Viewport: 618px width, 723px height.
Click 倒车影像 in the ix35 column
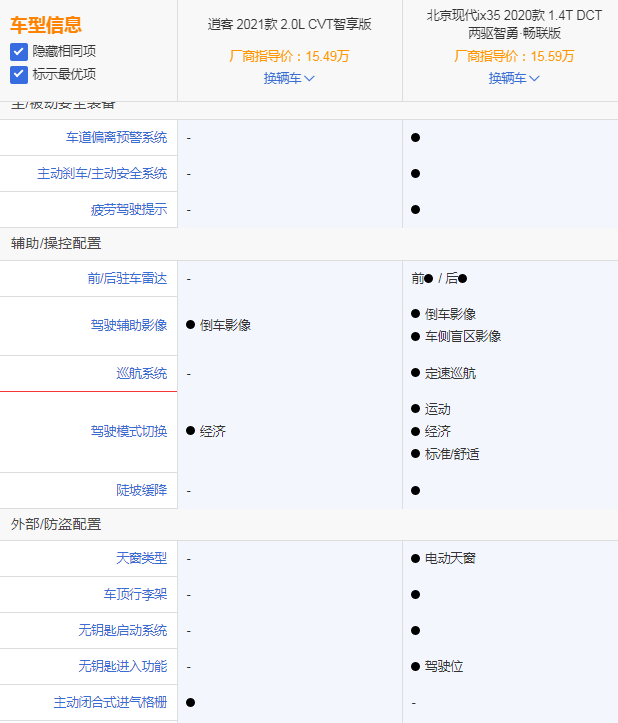click(450, 314)
